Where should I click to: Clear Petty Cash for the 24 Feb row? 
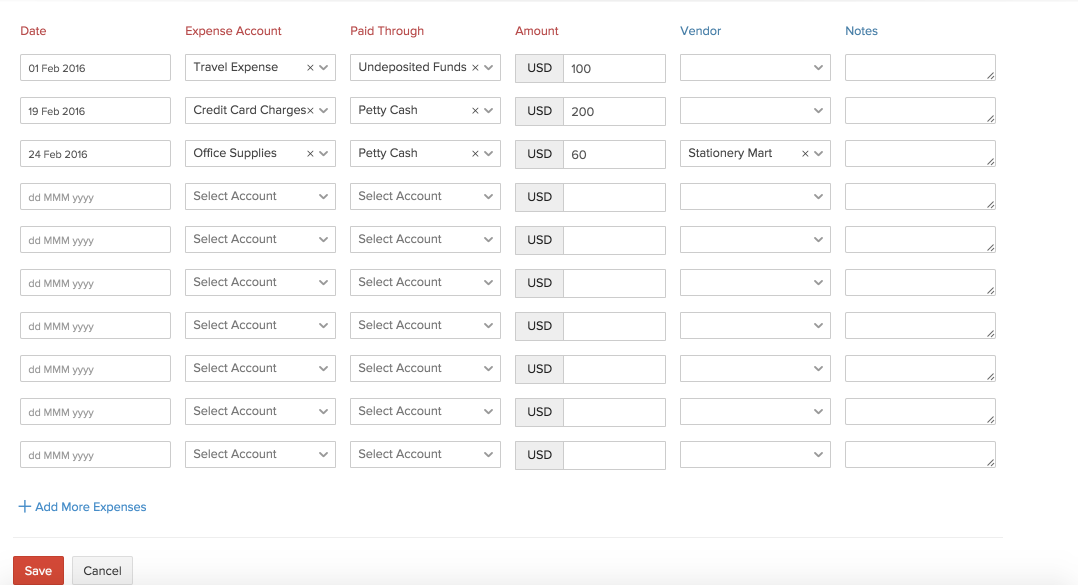point(475,154)
